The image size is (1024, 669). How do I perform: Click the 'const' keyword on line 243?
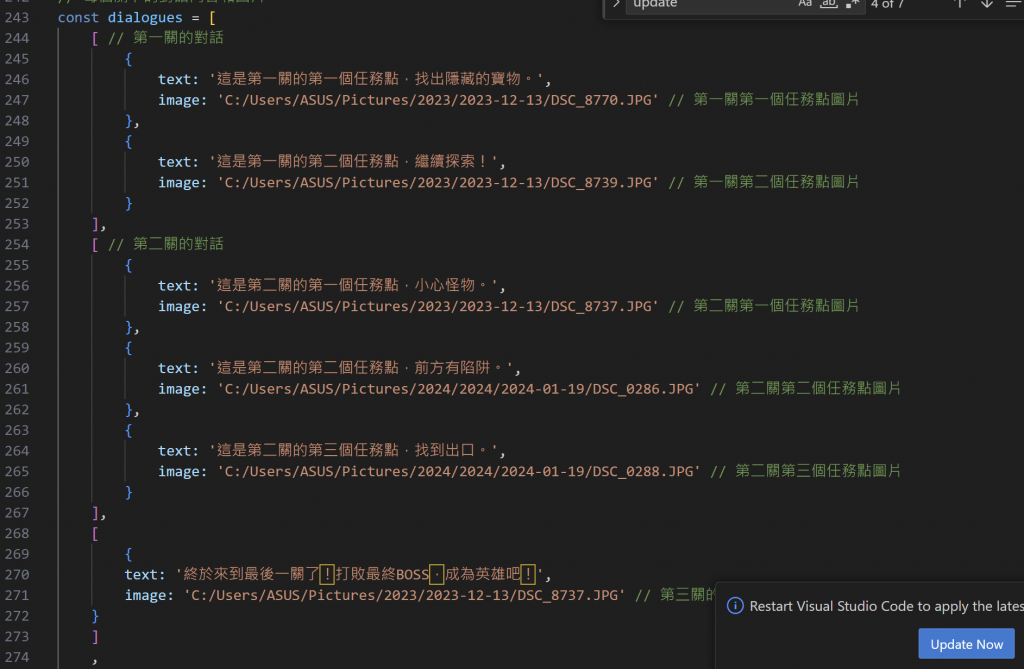78,18
